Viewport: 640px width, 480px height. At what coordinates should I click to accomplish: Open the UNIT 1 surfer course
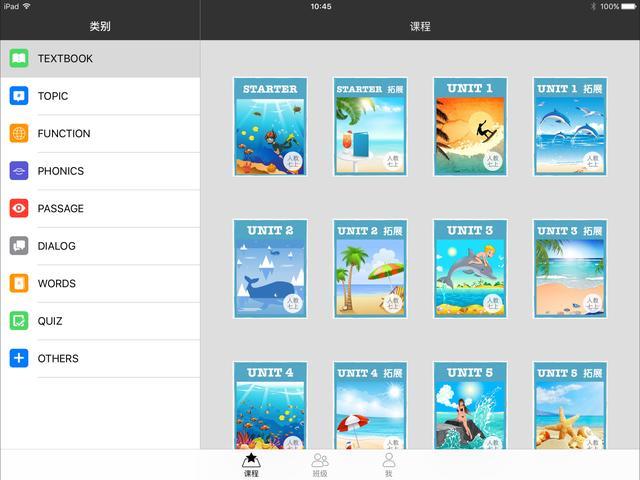[470, 127]
